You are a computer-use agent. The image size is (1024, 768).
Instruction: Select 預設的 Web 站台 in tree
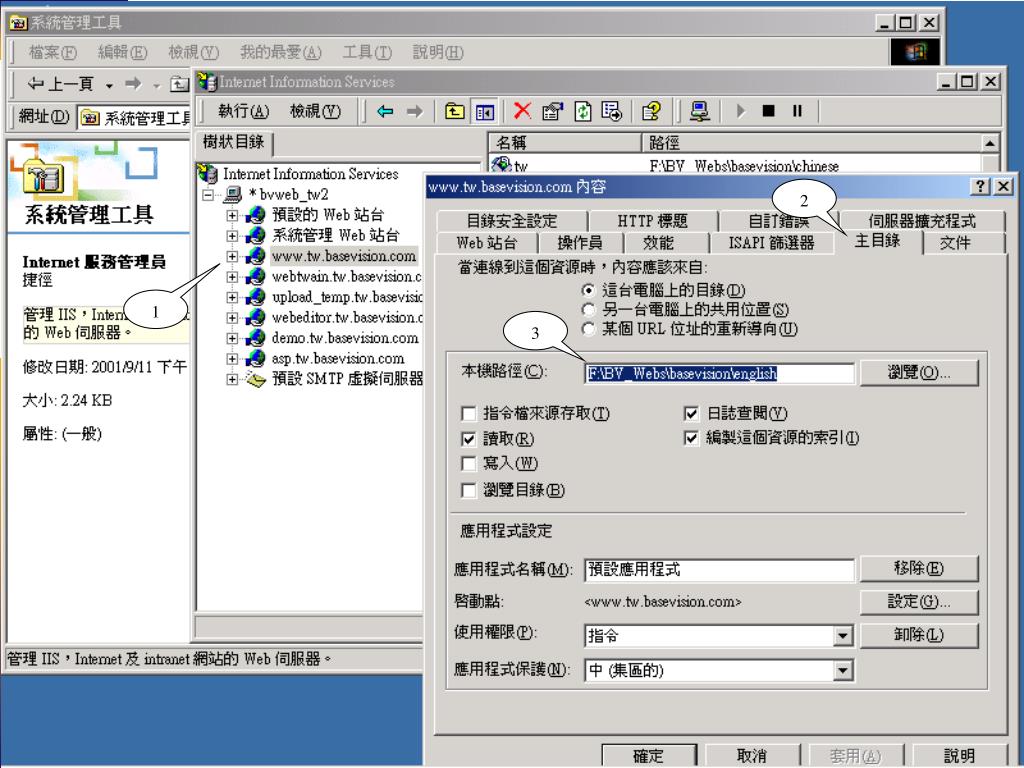(x=328, y=215)
